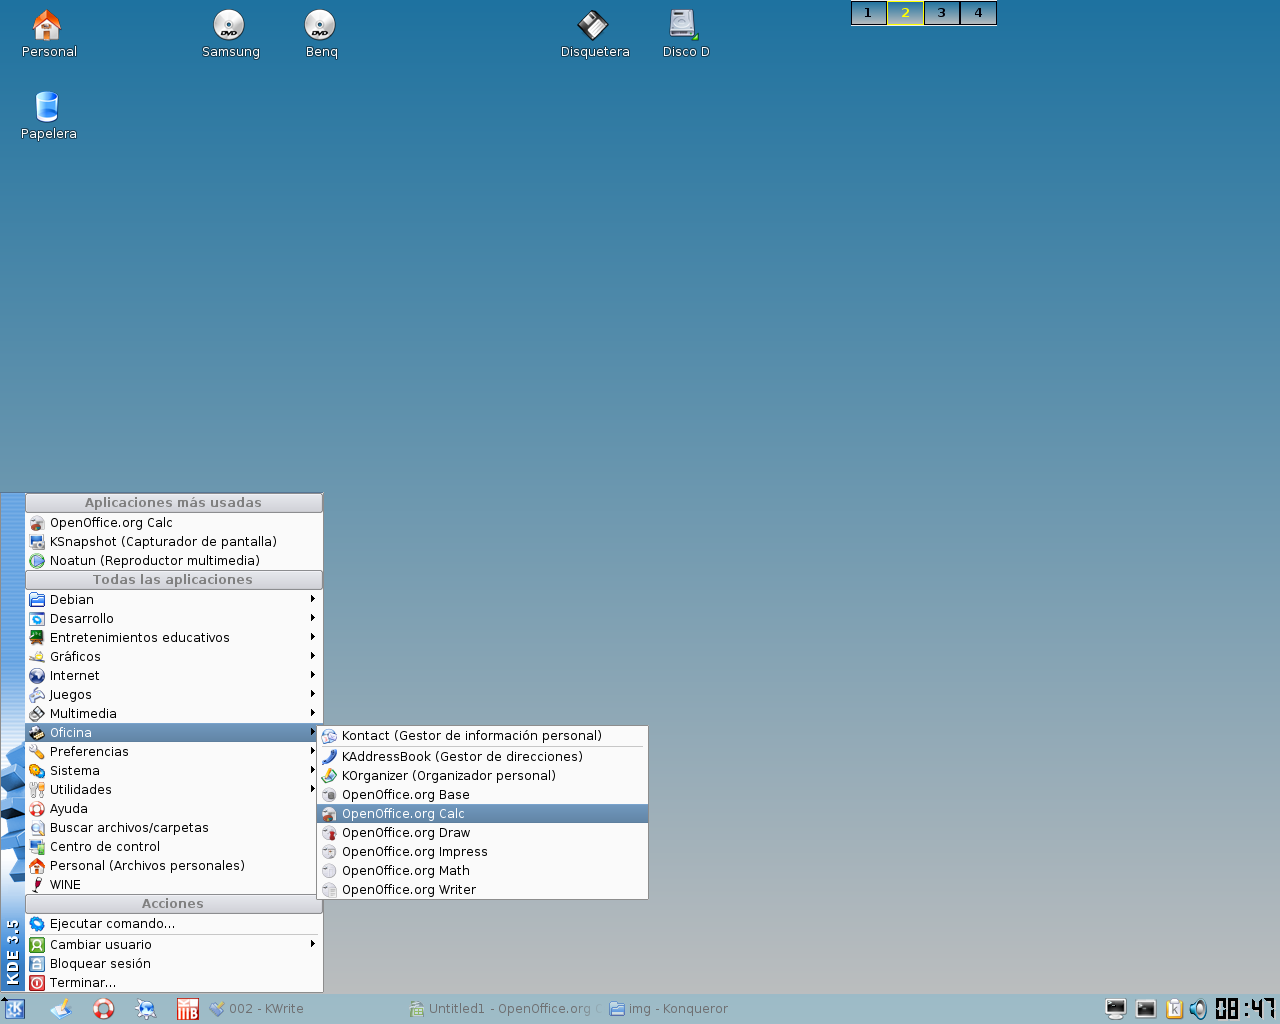Launch OpenOffice.org Writer from Oficina submenu
The height and width of the screenshot is (1024, 1280).
point(409,890)
